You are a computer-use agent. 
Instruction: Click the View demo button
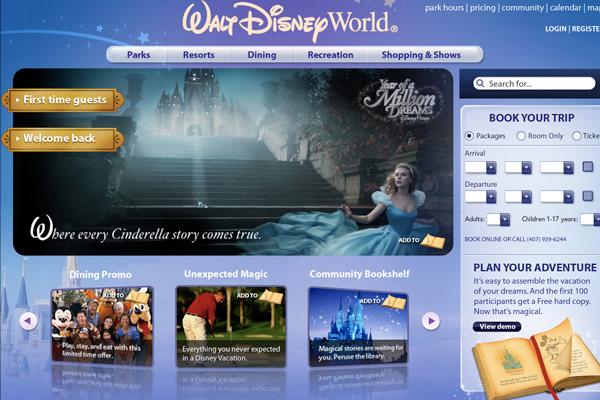497,327
